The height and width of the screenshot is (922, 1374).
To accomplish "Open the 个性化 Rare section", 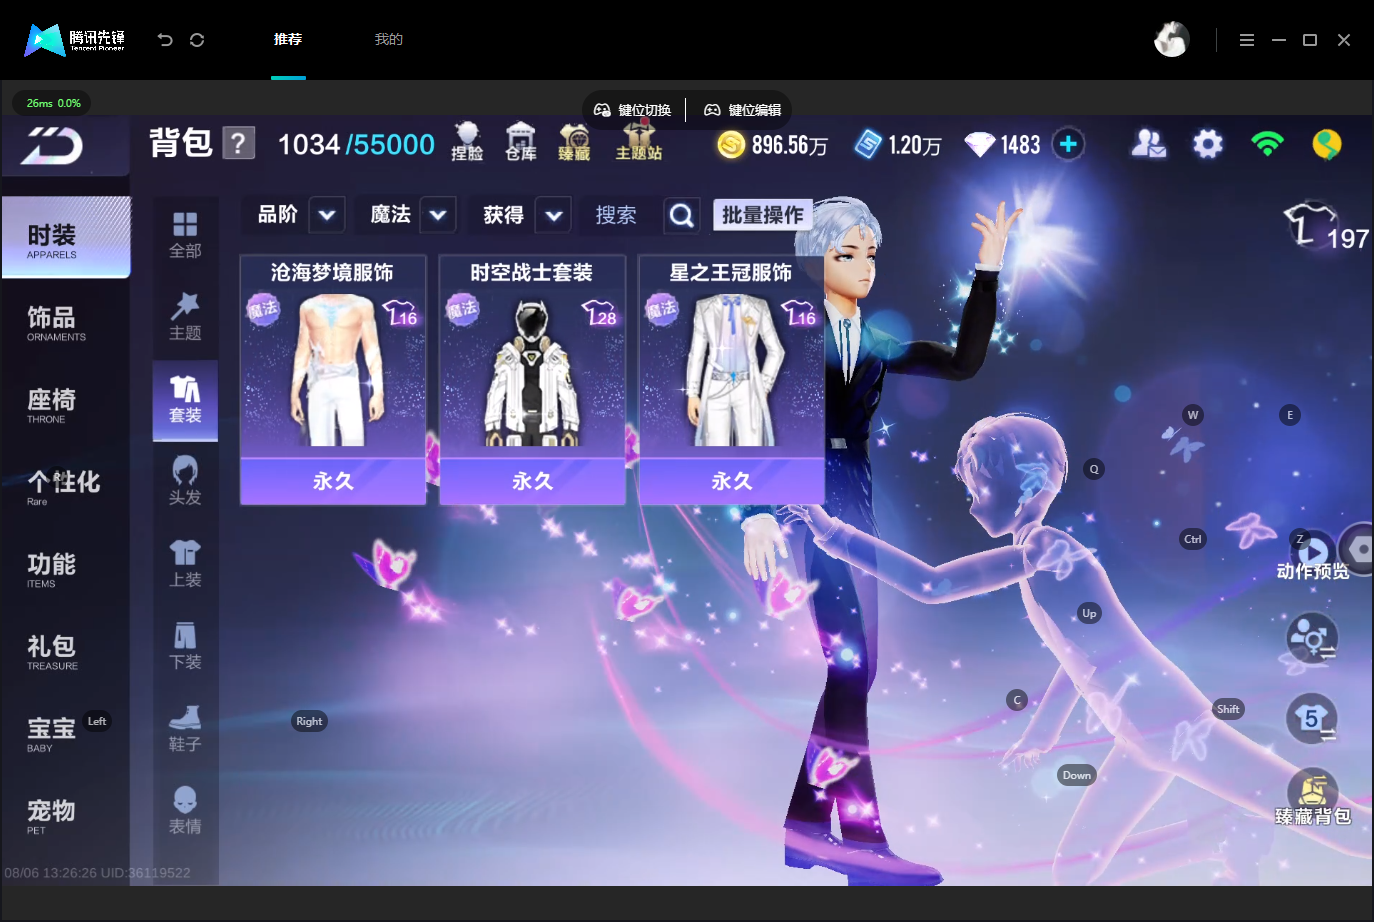I will [x=66, y=487].
